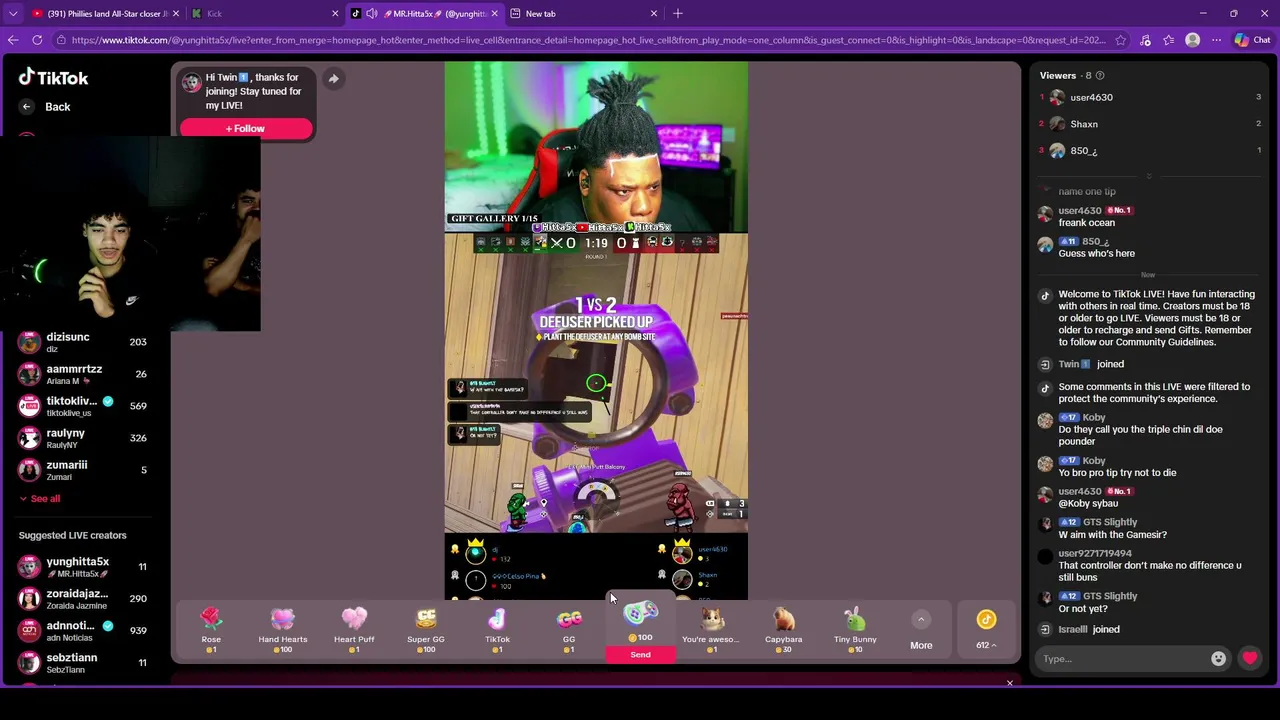Screen dimensions: 1280x720
Task: Click the TikTok logo
Action: (54, 77)
